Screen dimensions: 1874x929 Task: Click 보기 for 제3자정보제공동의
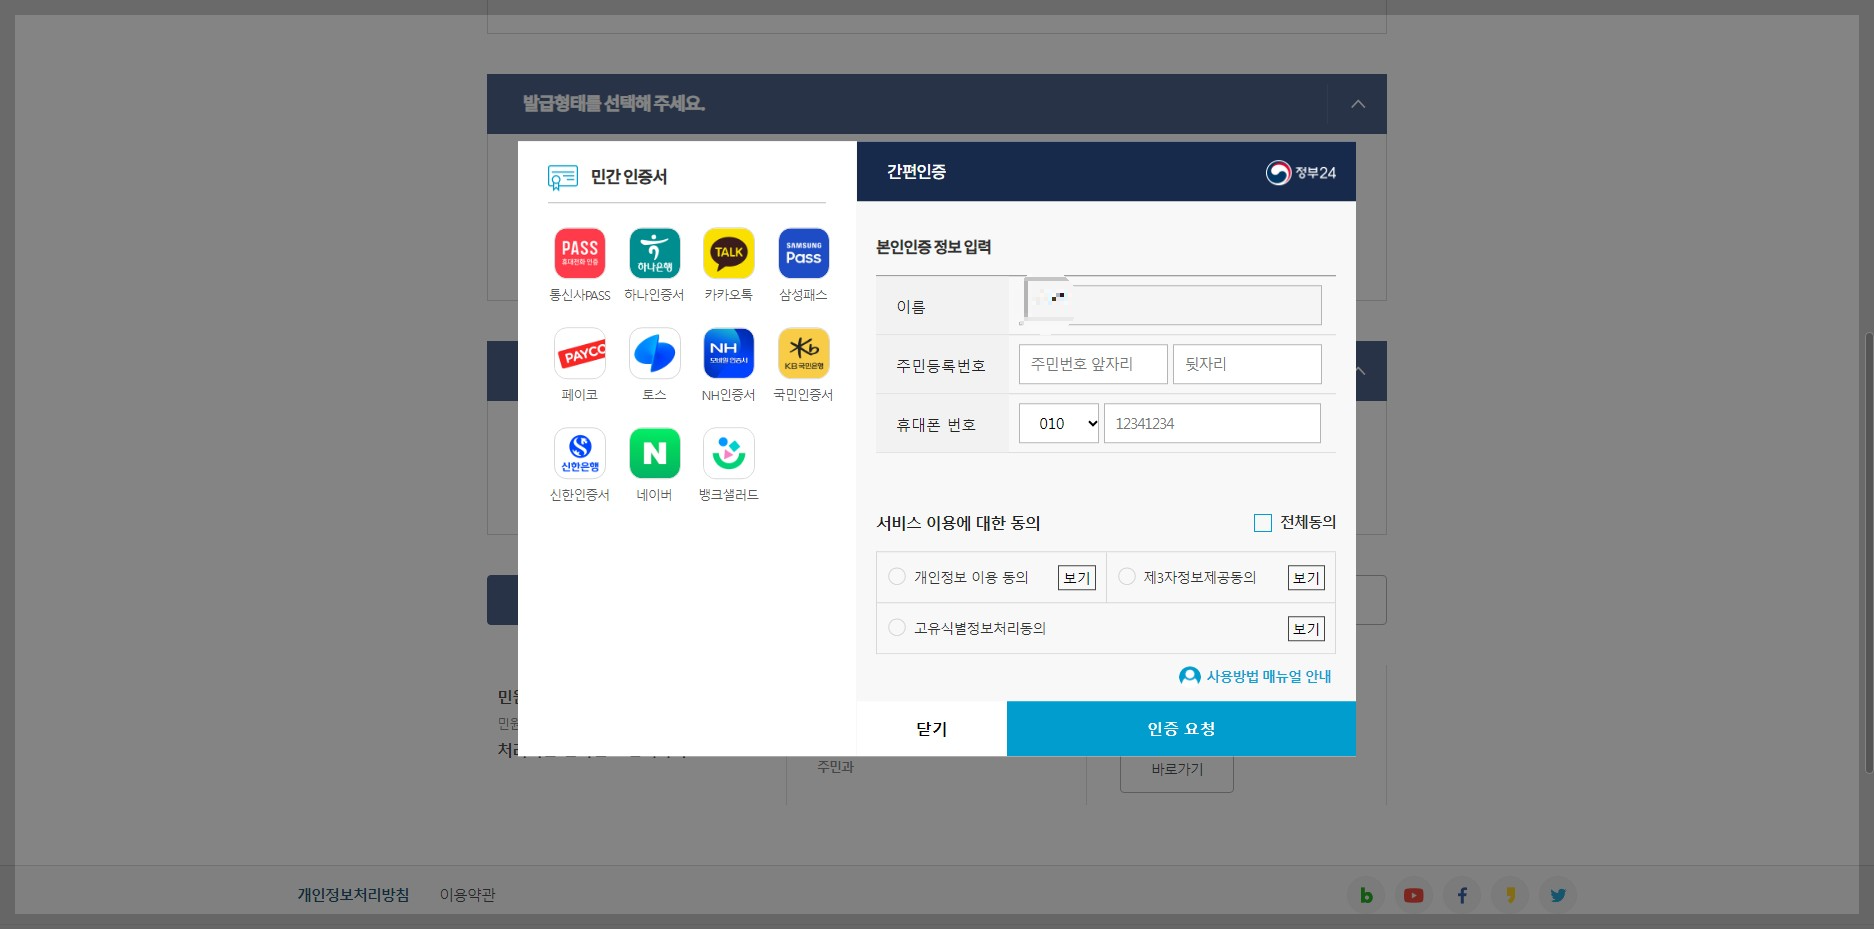pyautogui.click(x=1306, y=578)
